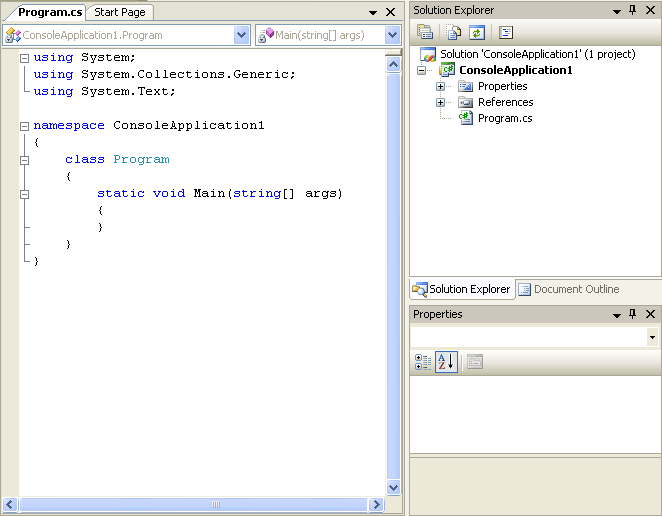Collapse the class Program block

tap(24, 160)
